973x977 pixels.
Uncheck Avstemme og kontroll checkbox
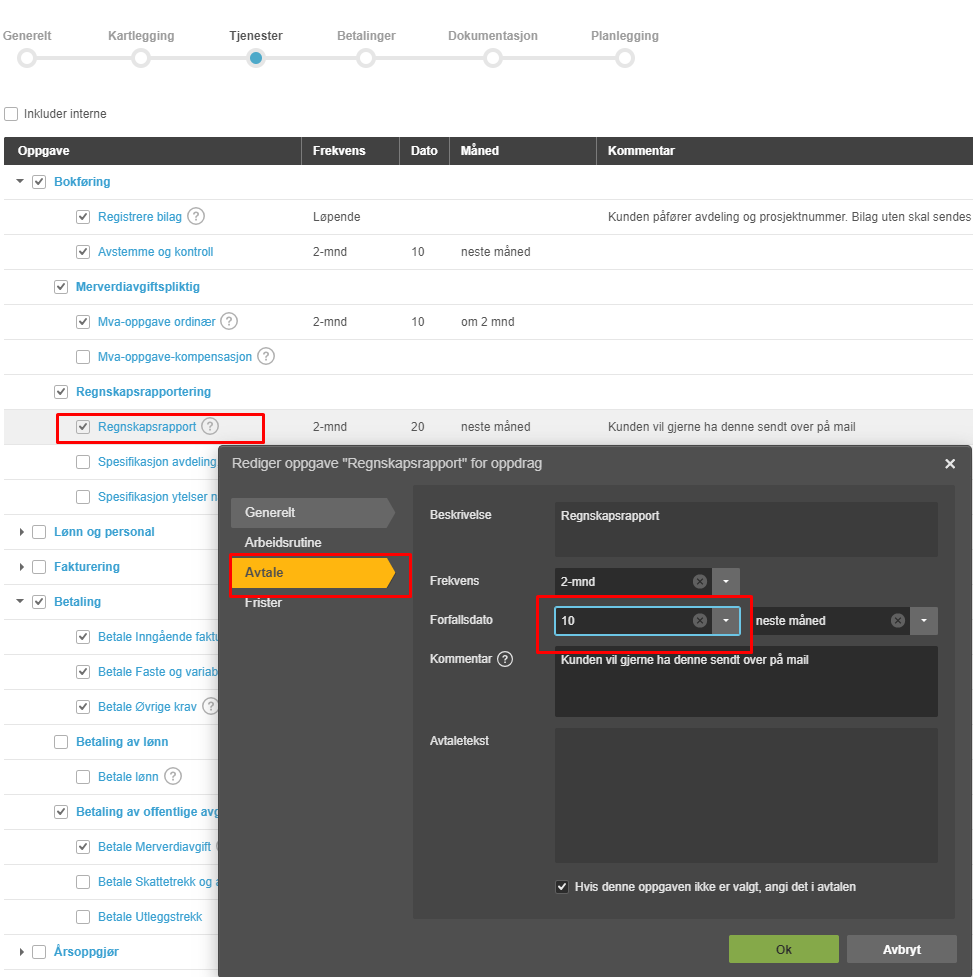click(x=83, y=252)
